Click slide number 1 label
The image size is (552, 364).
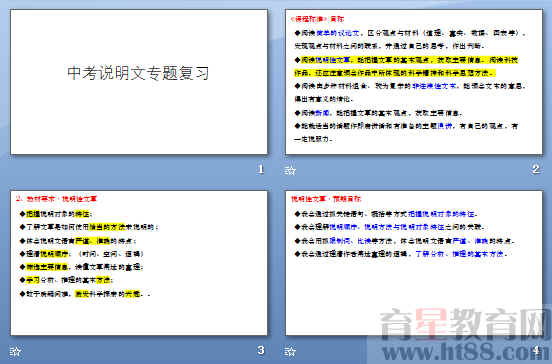tap(261, 169)
